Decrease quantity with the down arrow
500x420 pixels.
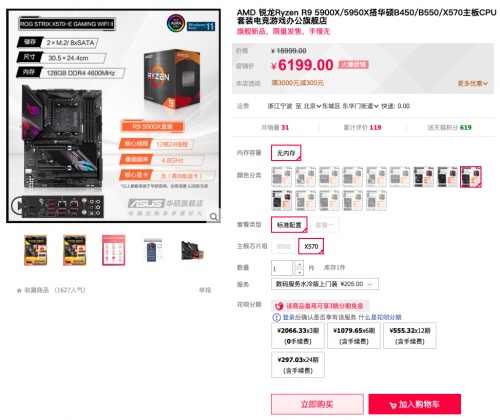tap(299, 272)
